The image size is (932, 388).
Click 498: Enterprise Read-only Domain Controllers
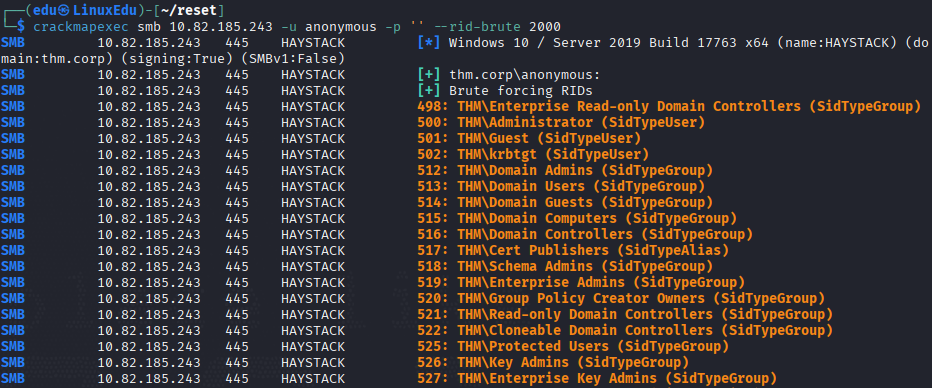point(669,107)
